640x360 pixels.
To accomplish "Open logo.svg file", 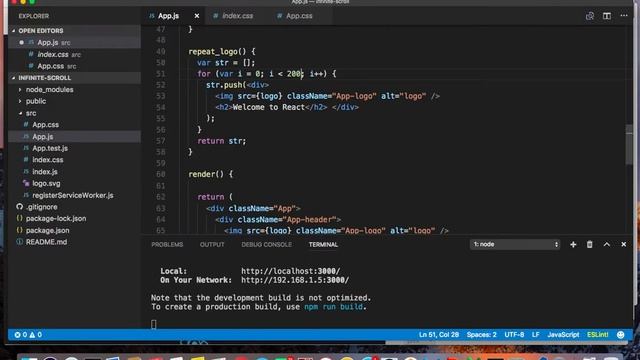I will pos(74,184).
